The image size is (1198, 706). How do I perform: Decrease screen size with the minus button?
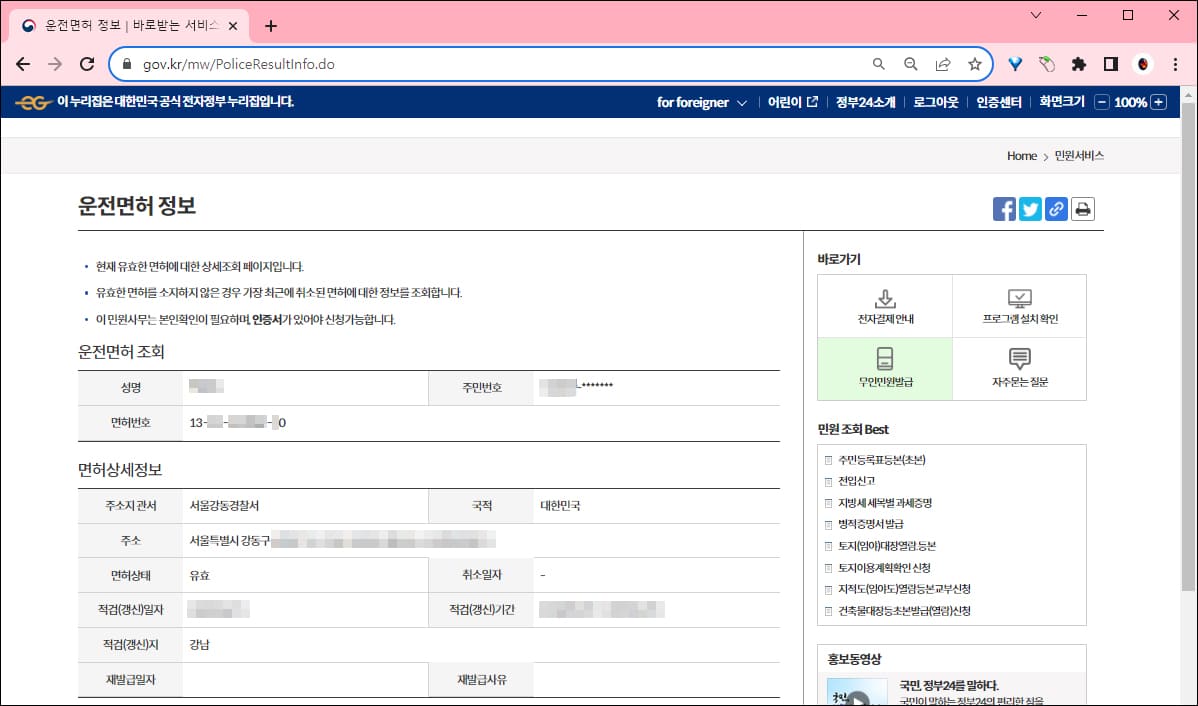[1101, 102]
